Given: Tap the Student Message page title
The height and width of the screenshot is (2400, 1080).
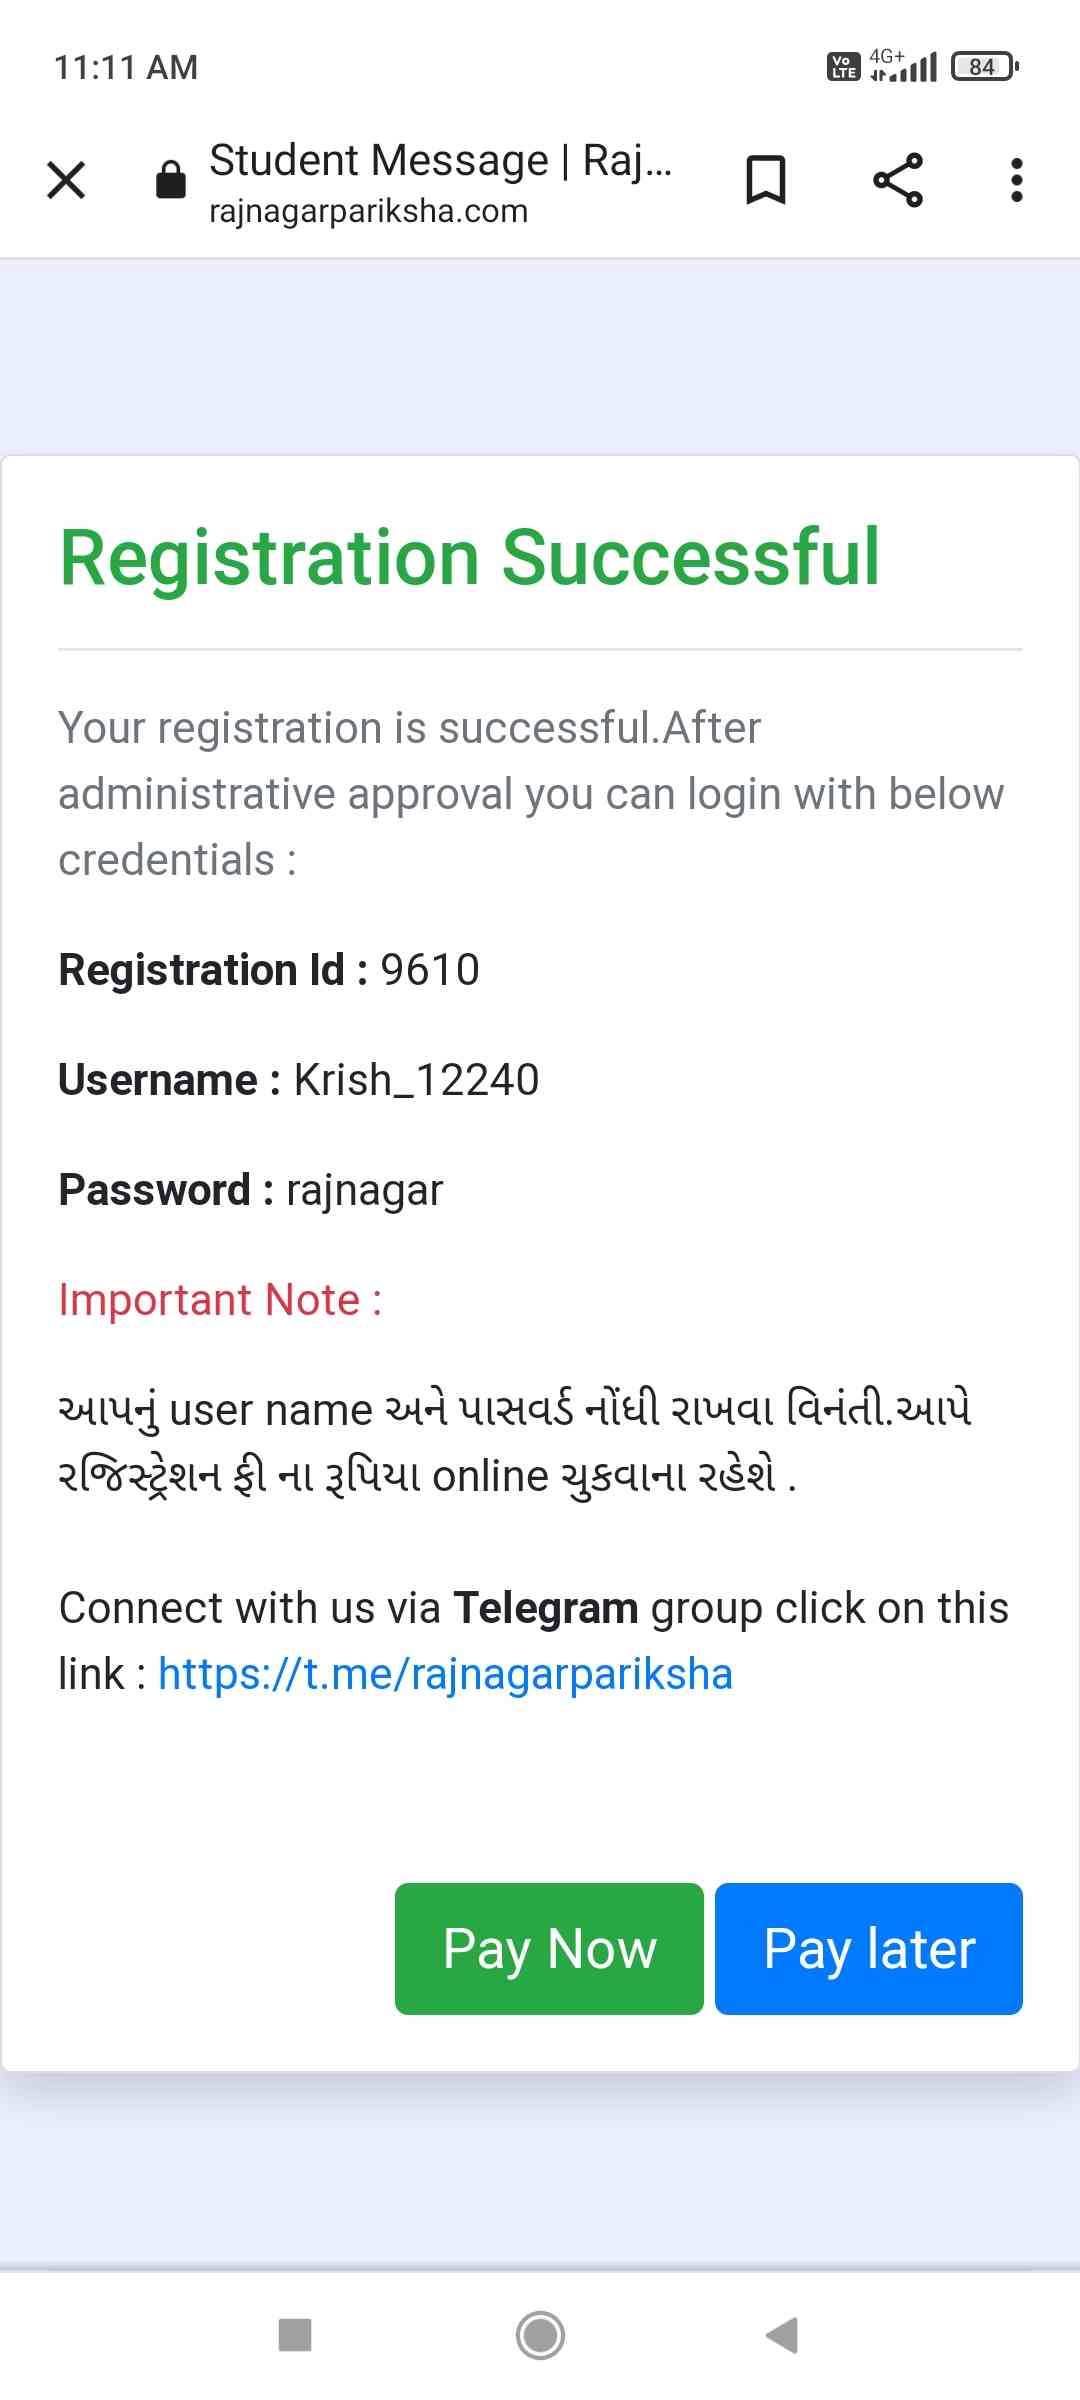Looking at the screenshot, I should (x=440, y=160).
